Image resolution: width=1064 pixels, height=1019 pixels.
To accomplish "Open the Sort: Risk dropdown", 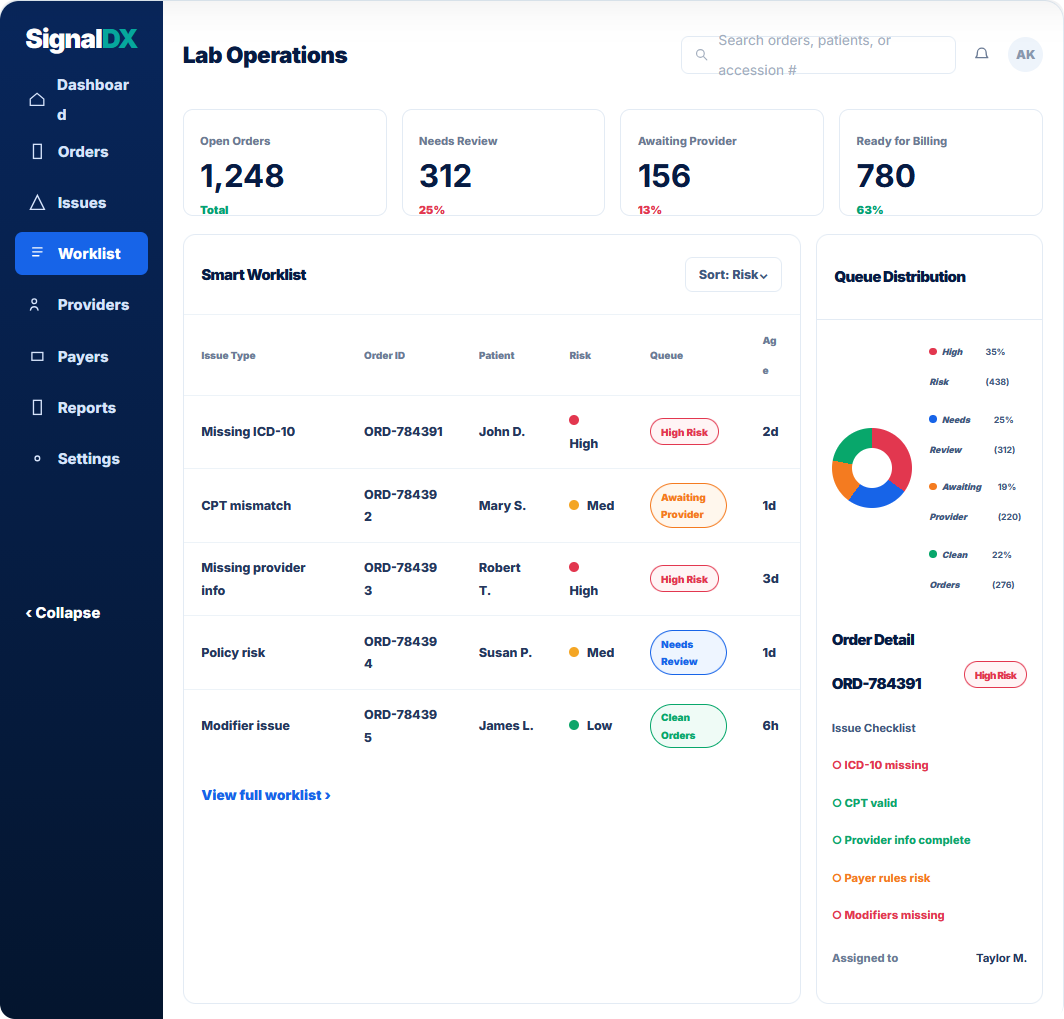I will coord(733,275).
